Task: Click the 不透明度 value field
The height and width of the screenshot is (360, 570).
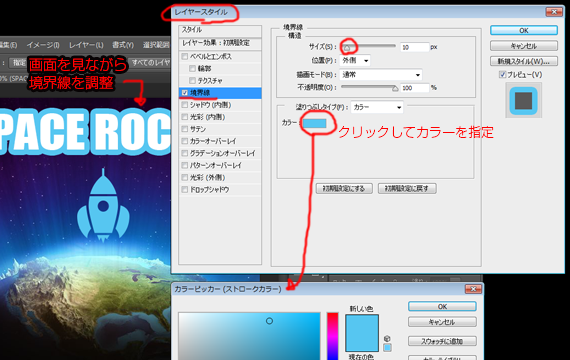Action: (415, 88)
